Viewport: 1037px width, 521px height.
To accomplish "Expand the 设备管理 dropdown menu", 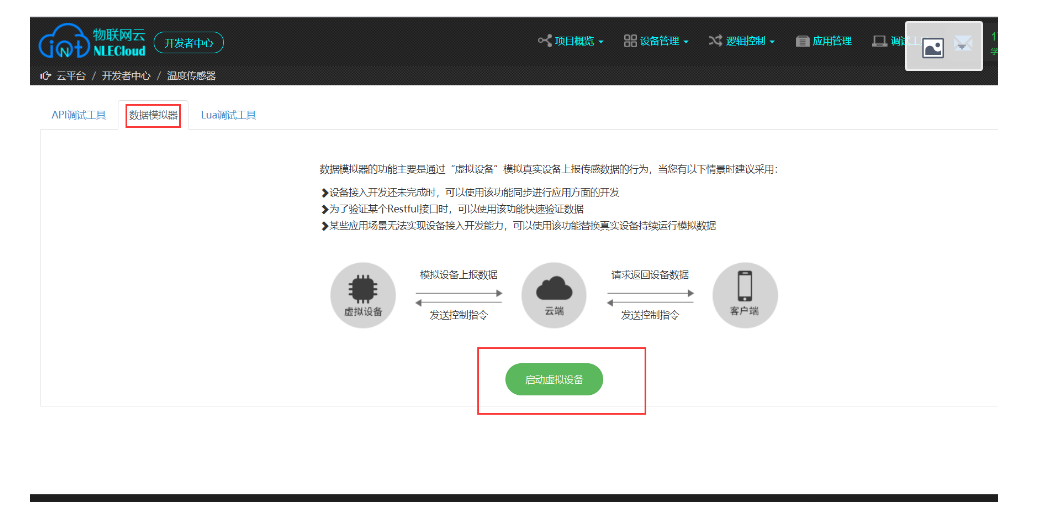I will coord(656,41).
